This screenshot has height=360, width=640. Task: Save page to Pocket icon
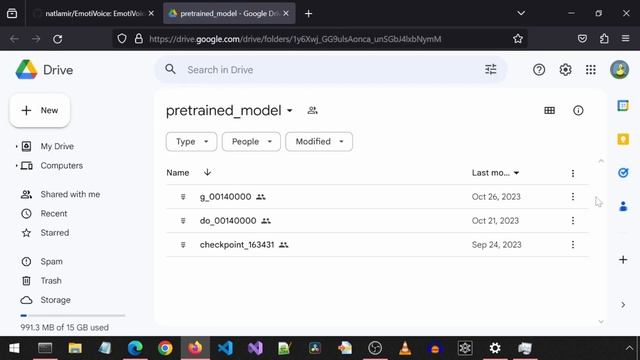tap(582, 39)
